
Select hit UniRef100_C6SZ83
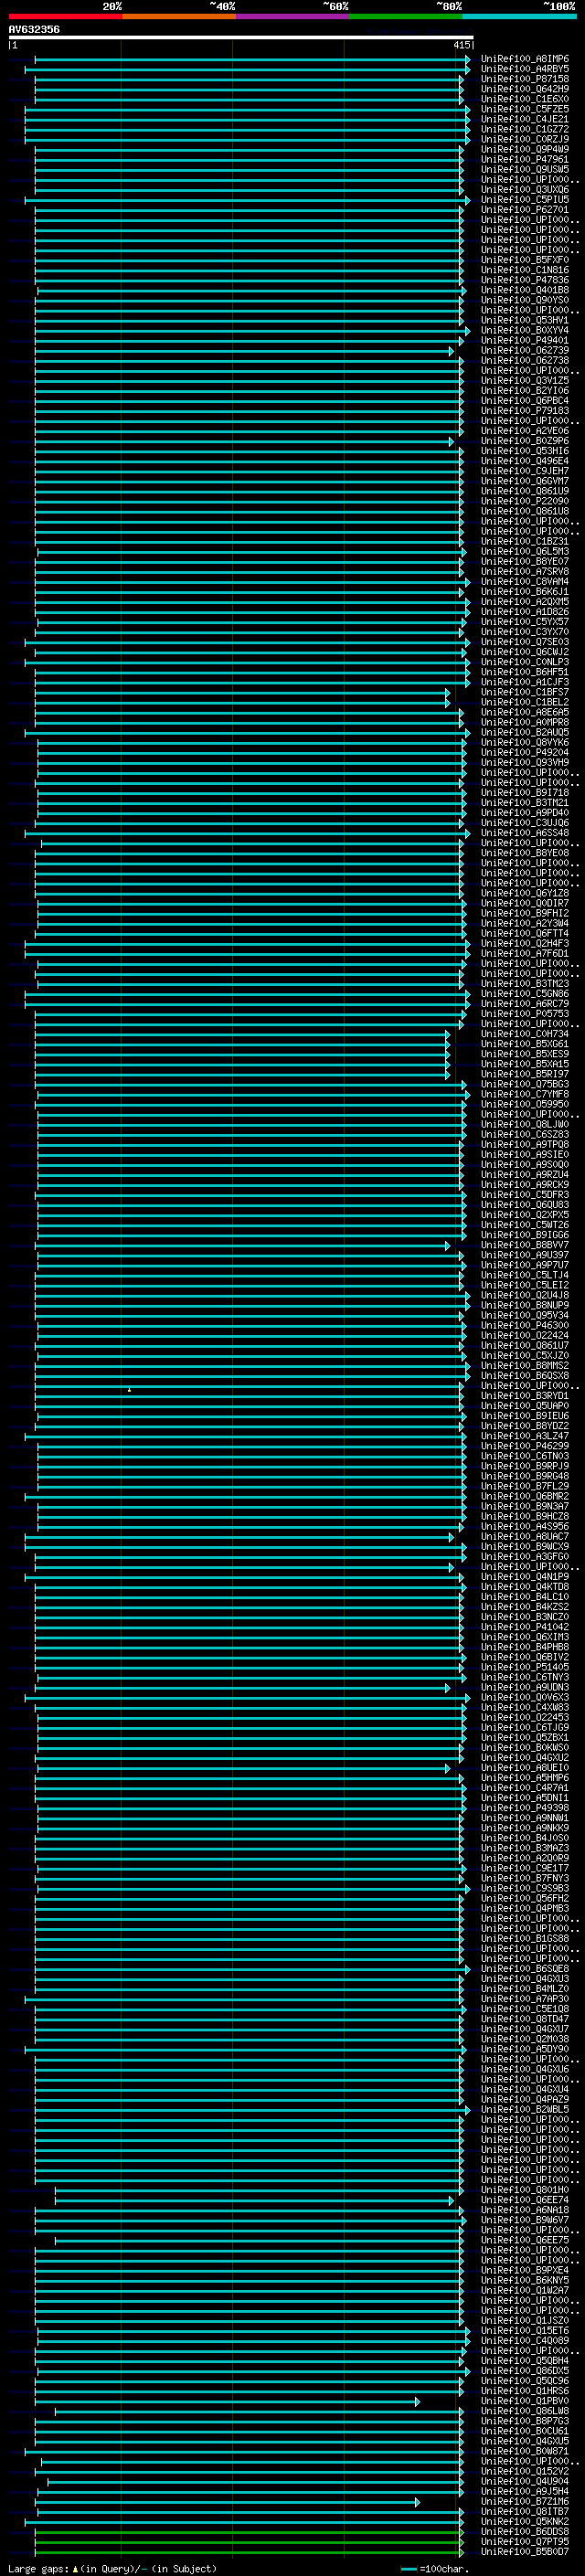(x=524, y=1135)
